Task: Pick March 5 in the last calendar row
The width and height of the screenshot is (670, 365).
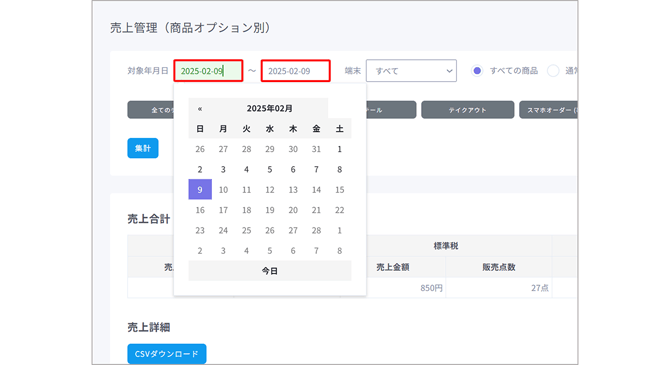Action: click(270, 250)
